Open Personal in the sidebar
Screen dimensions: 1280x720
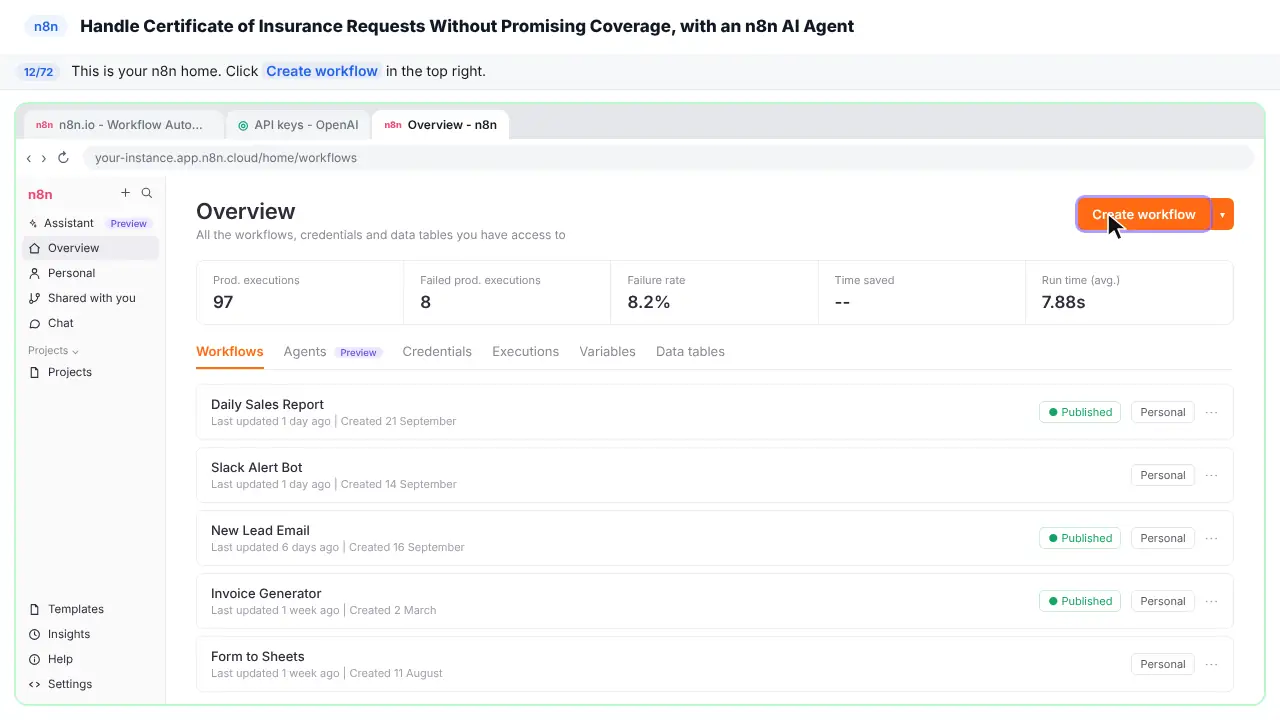click(x=90, y=273)
